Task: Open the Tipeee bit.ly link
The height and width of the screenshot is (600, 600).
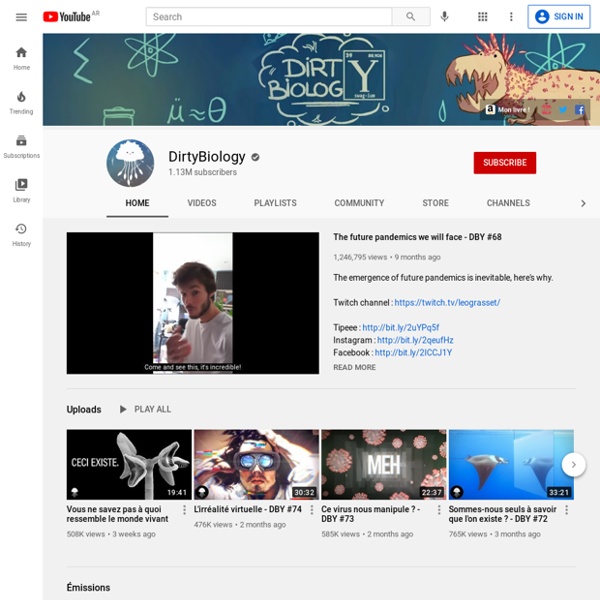Action: [x=400, y=328]
